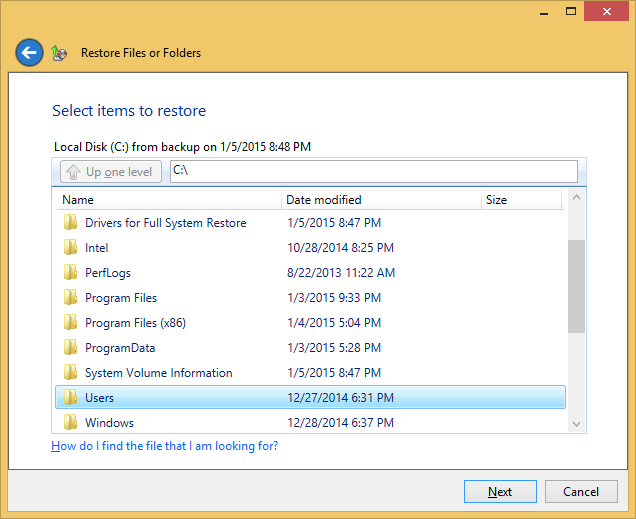Select the Users folder row
The height and width of the screenshot is (519, 636).
click(x=300, y=398)
